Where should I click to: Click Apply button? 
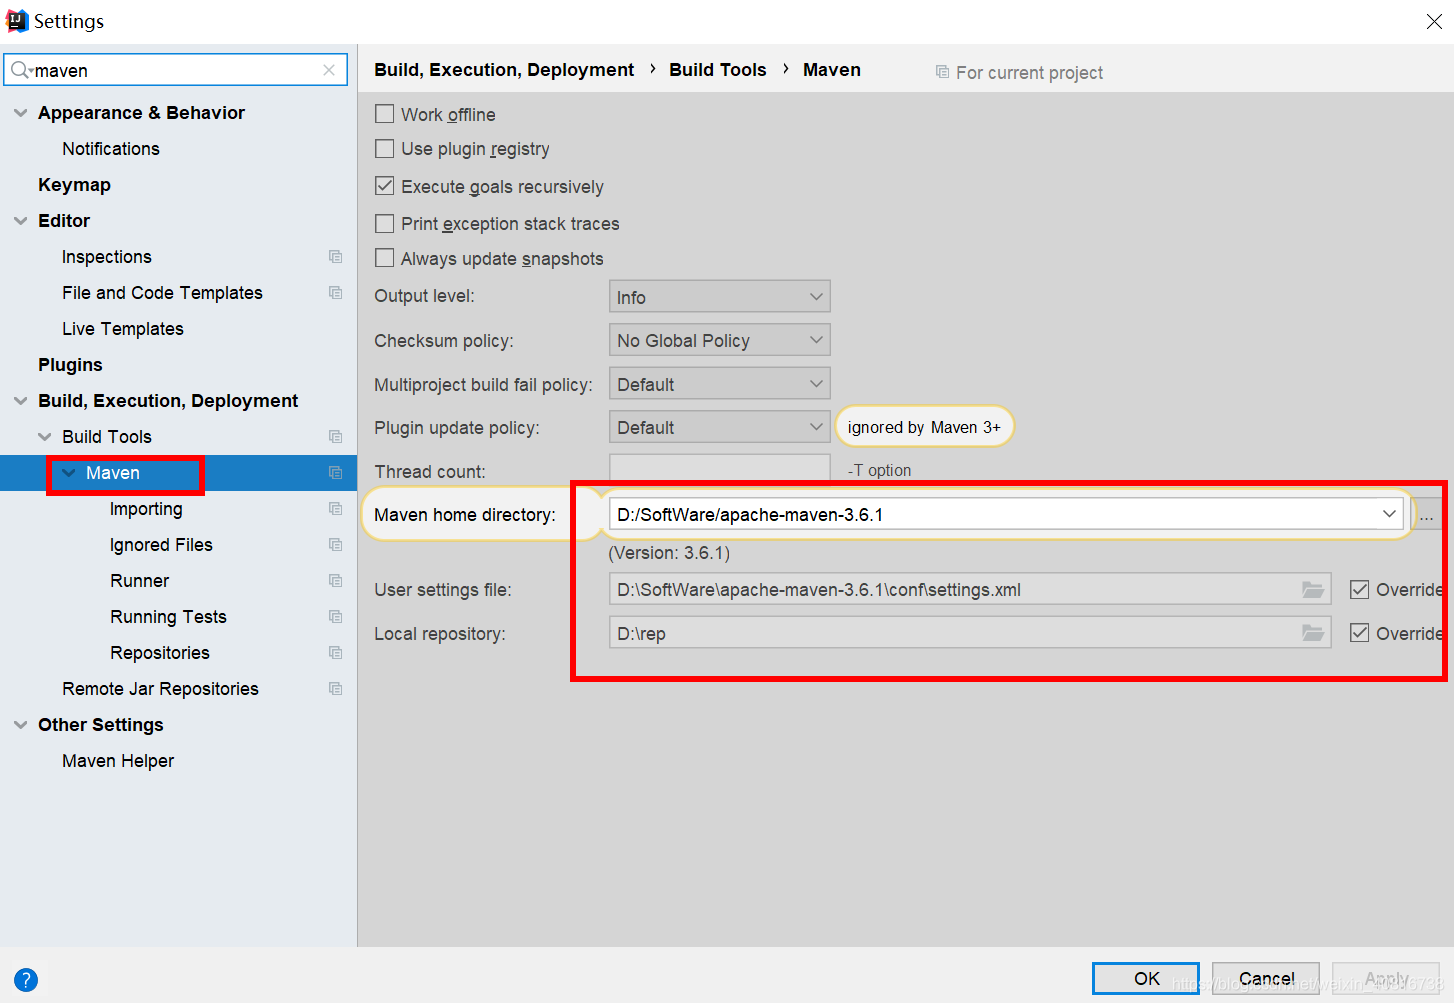pyautogui.click(x=1386, y=979)
